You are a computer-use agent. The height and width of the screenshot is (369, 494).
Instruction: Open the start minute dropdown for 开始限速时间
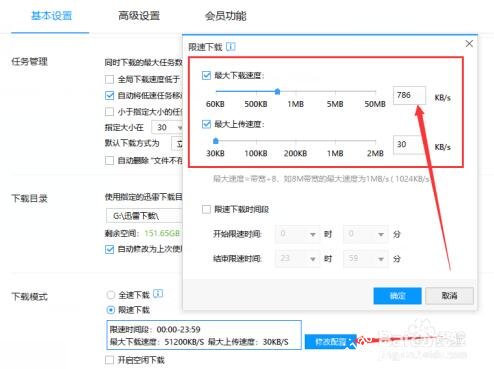pyautogui.click(x=366, y=234)
